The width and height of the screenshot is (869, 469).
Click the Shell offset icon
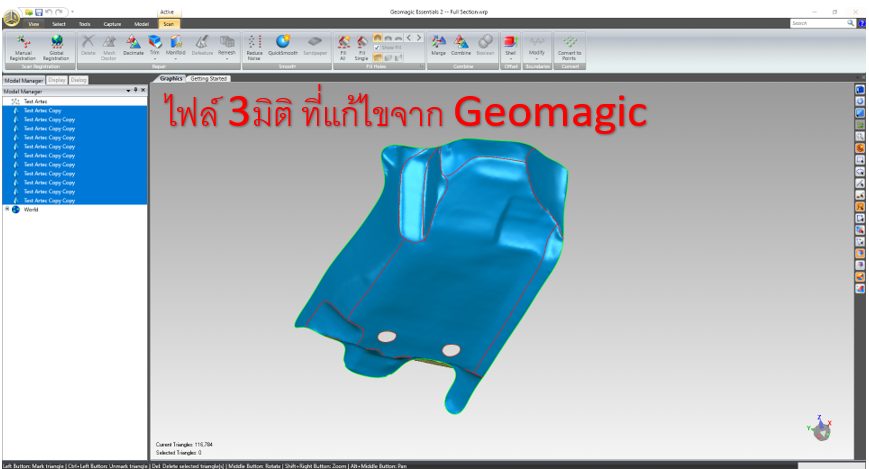click(510, 42)
